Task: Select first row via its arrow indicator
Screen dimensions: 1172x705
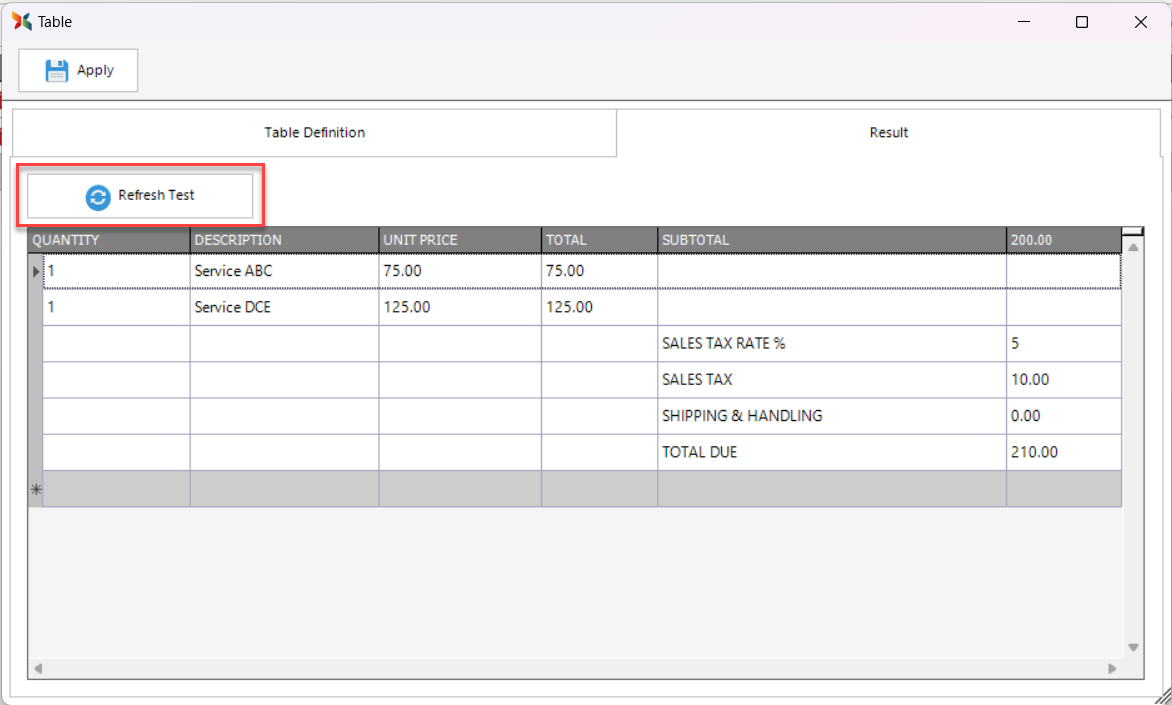Action: (36, 271)
